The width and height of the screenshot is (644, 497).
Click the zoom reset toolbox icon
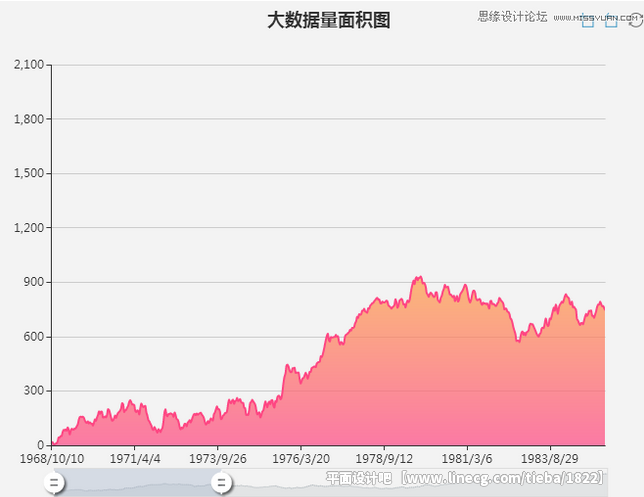(611, 19)
